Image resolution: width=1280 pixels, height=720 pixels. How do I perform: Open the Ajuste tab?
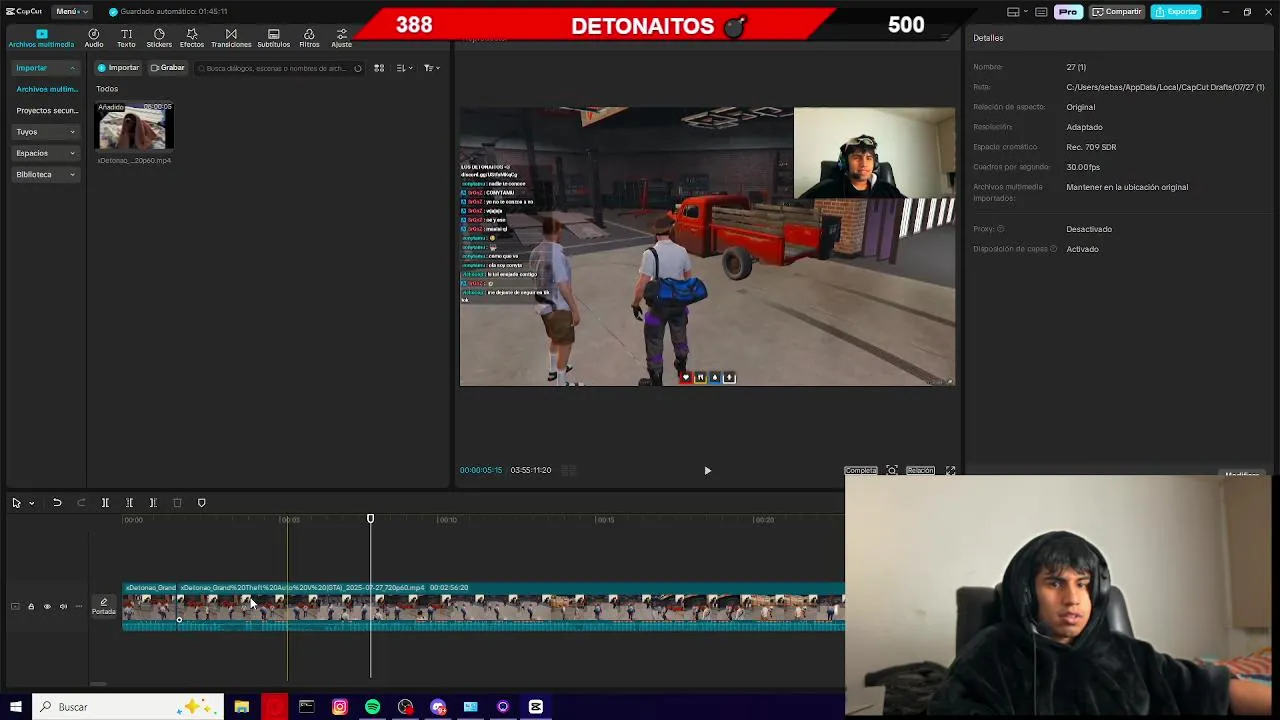(x=341, y=38)
